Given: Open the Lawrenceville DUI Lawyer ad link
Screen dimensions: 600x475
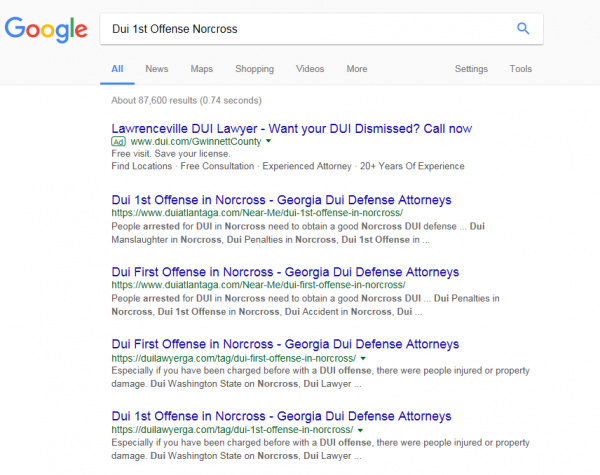Looking at the screenshot, I should click(x=291, y=128).
